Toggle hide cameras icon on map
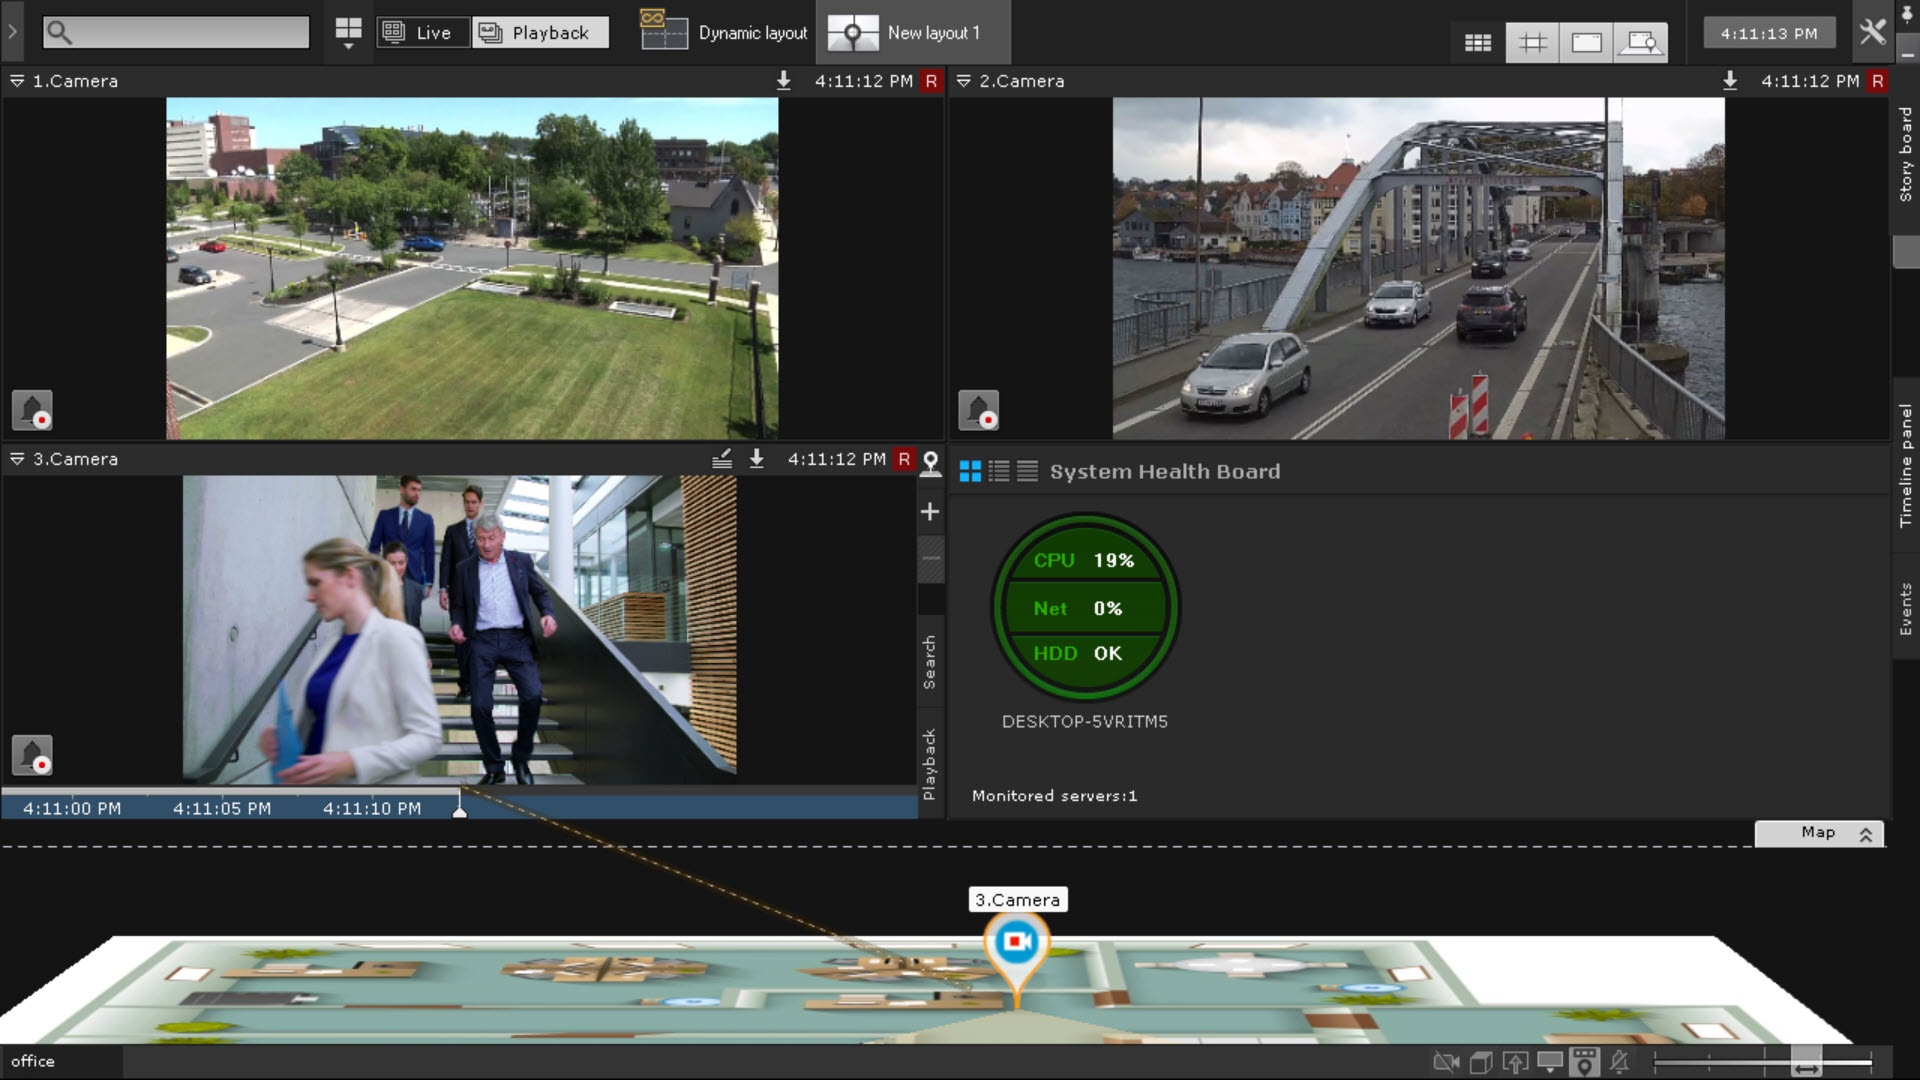 pos(1446,1062)
